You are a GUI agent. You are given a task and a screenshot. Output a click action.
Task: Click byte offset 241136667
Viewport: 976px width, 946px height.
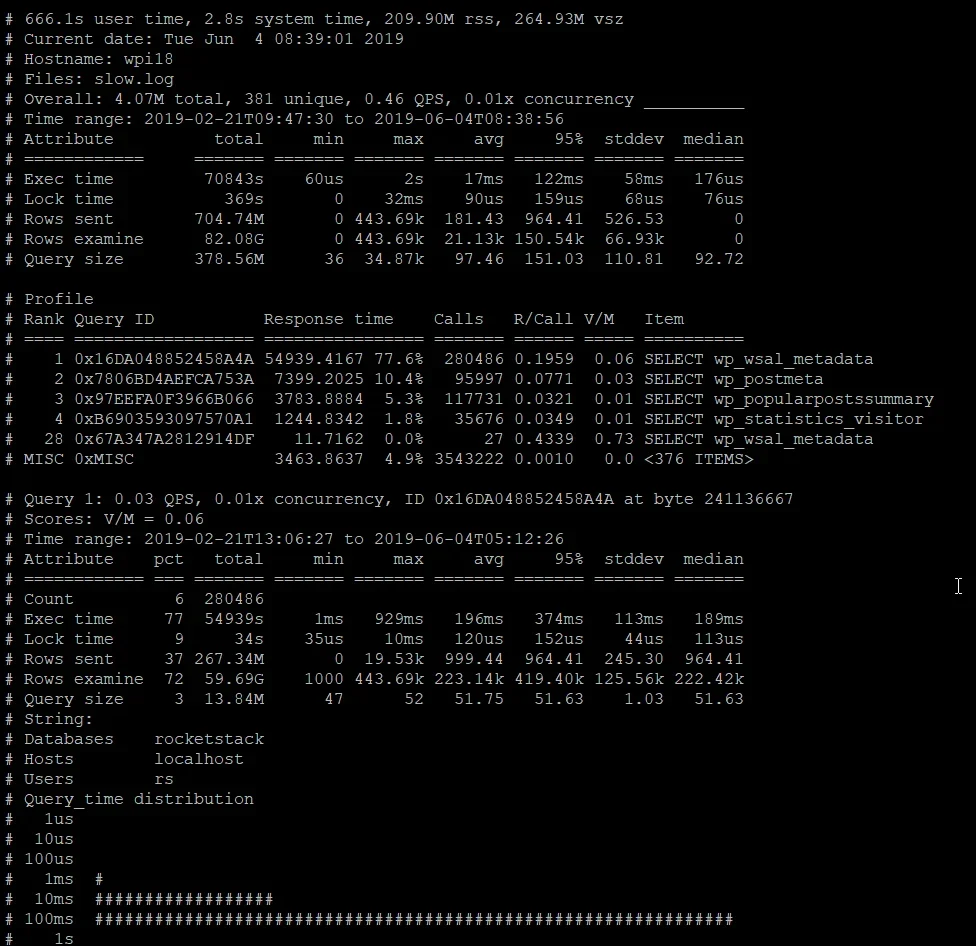[x=749, y=499]
